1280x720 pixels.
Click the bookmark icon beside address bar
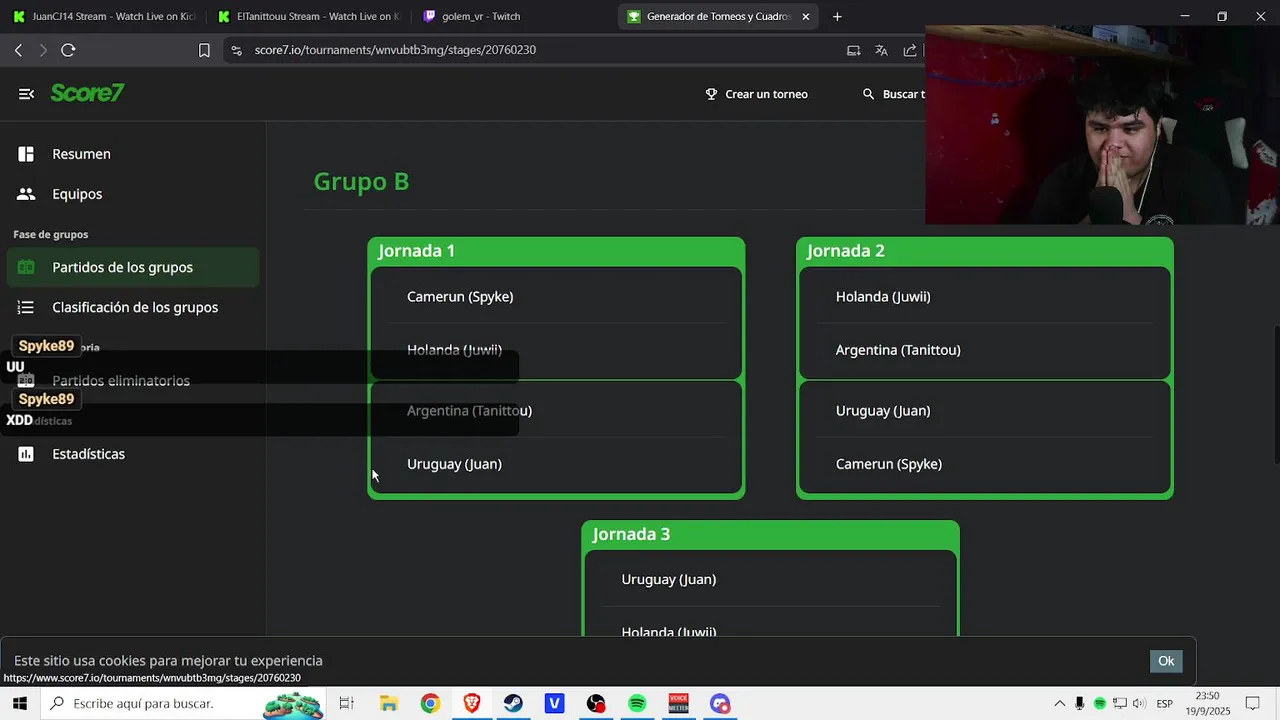point(204,50)
